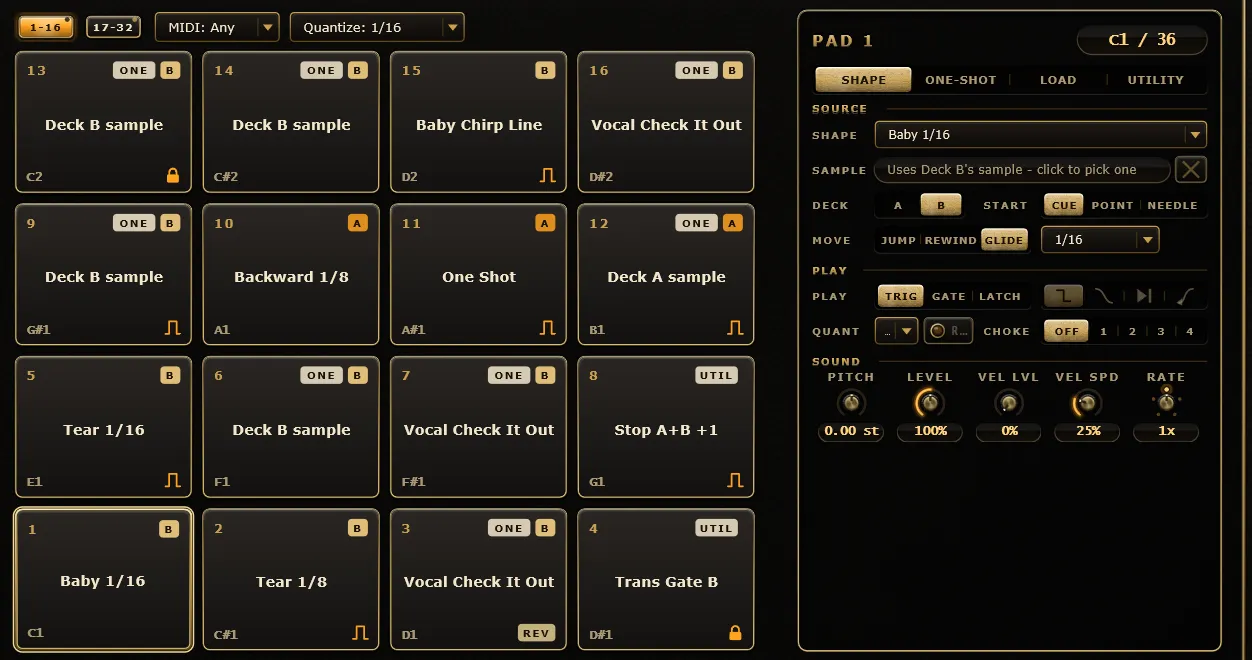Viewport: 1252px width, 660px height.
Task: Click the trigger envelope icon on pad 15
Action: 547,176
